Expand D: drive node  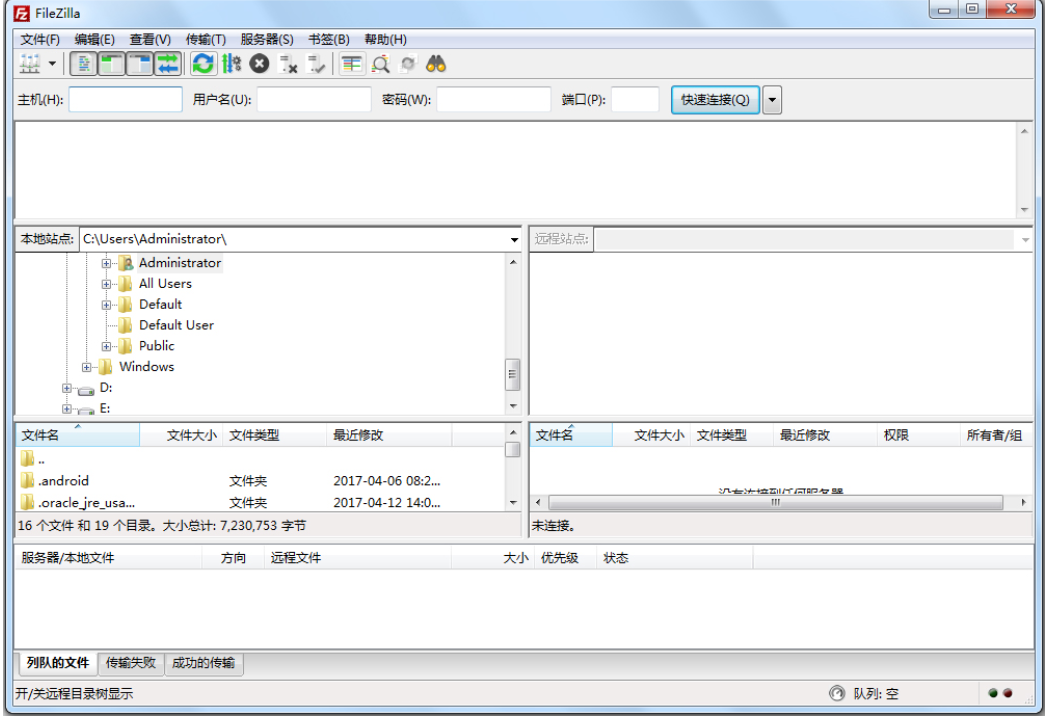[66, 387]
